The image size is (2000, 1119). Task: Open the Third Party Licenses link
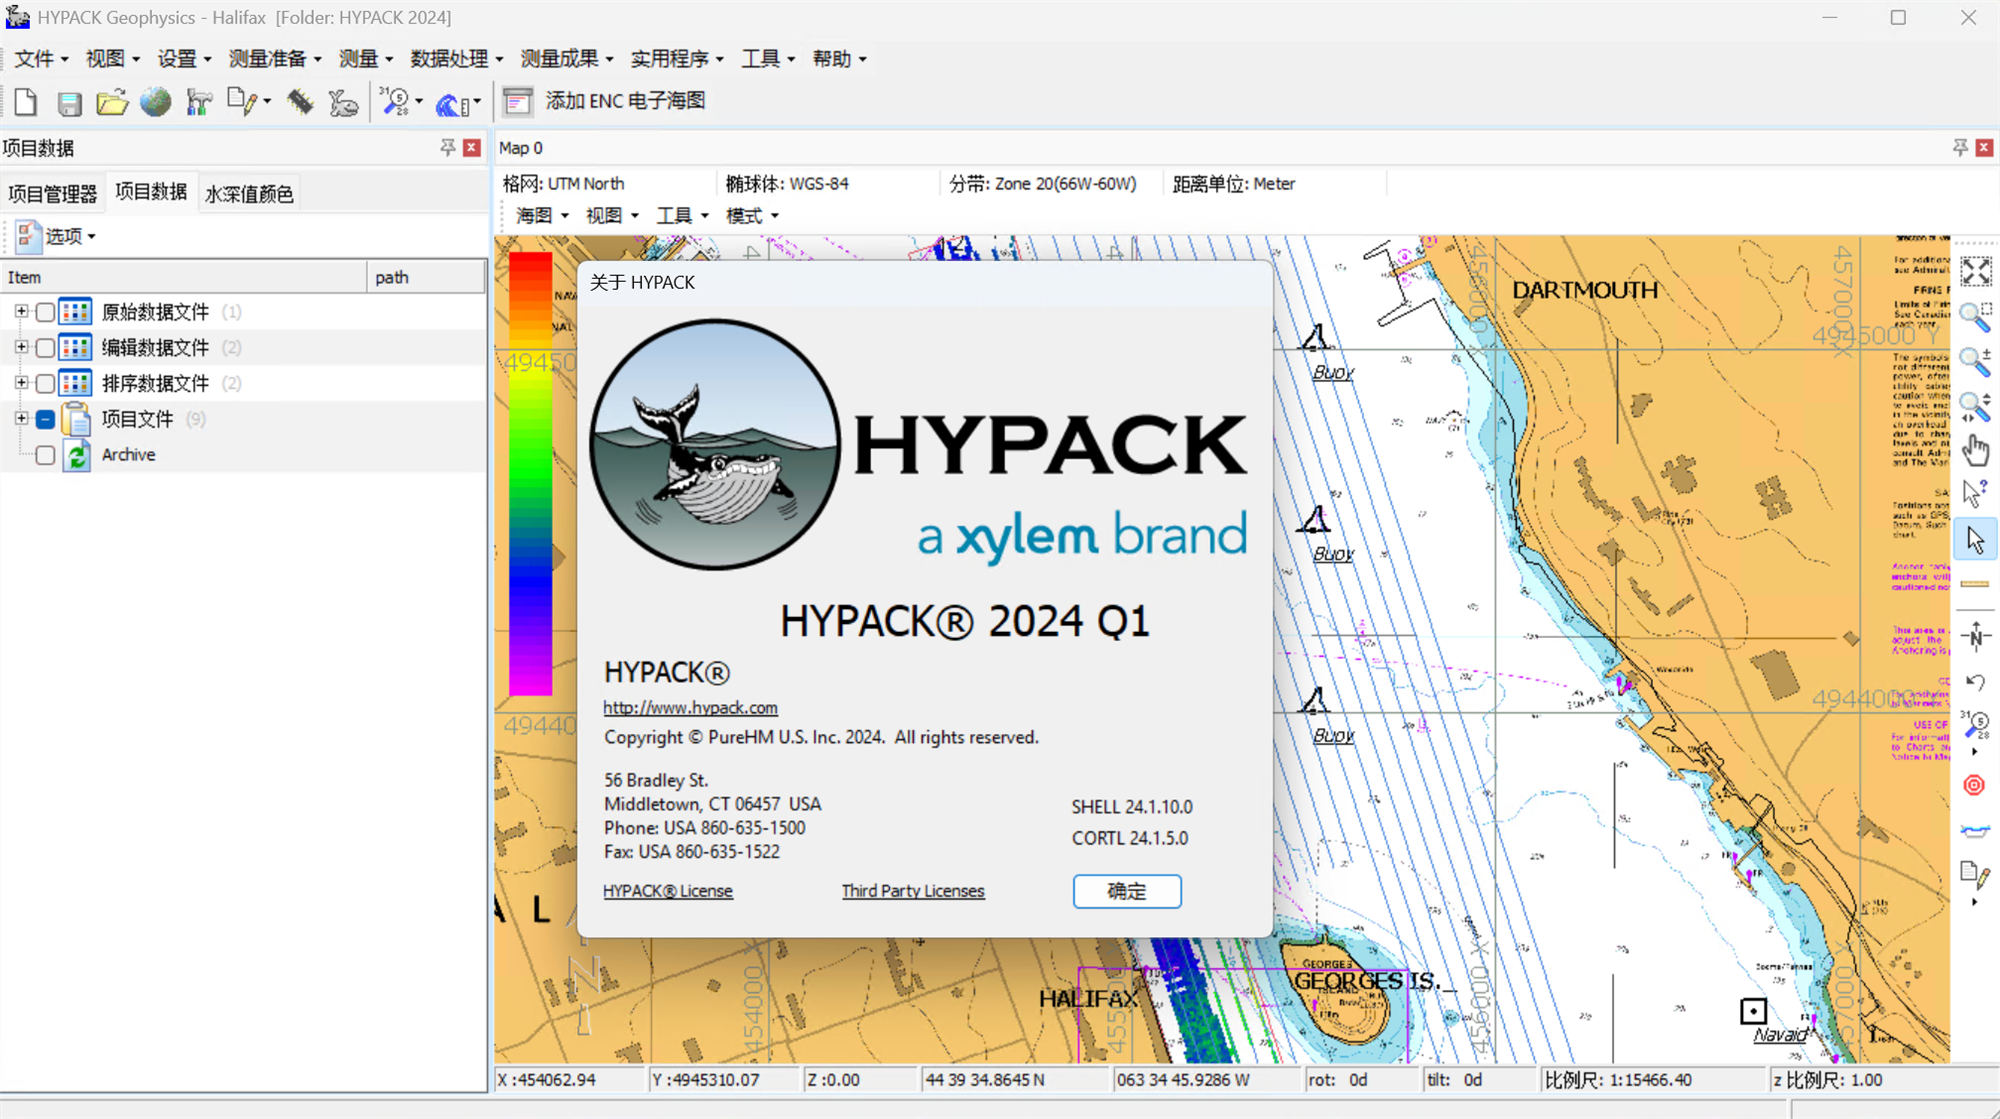click(913, 891)
